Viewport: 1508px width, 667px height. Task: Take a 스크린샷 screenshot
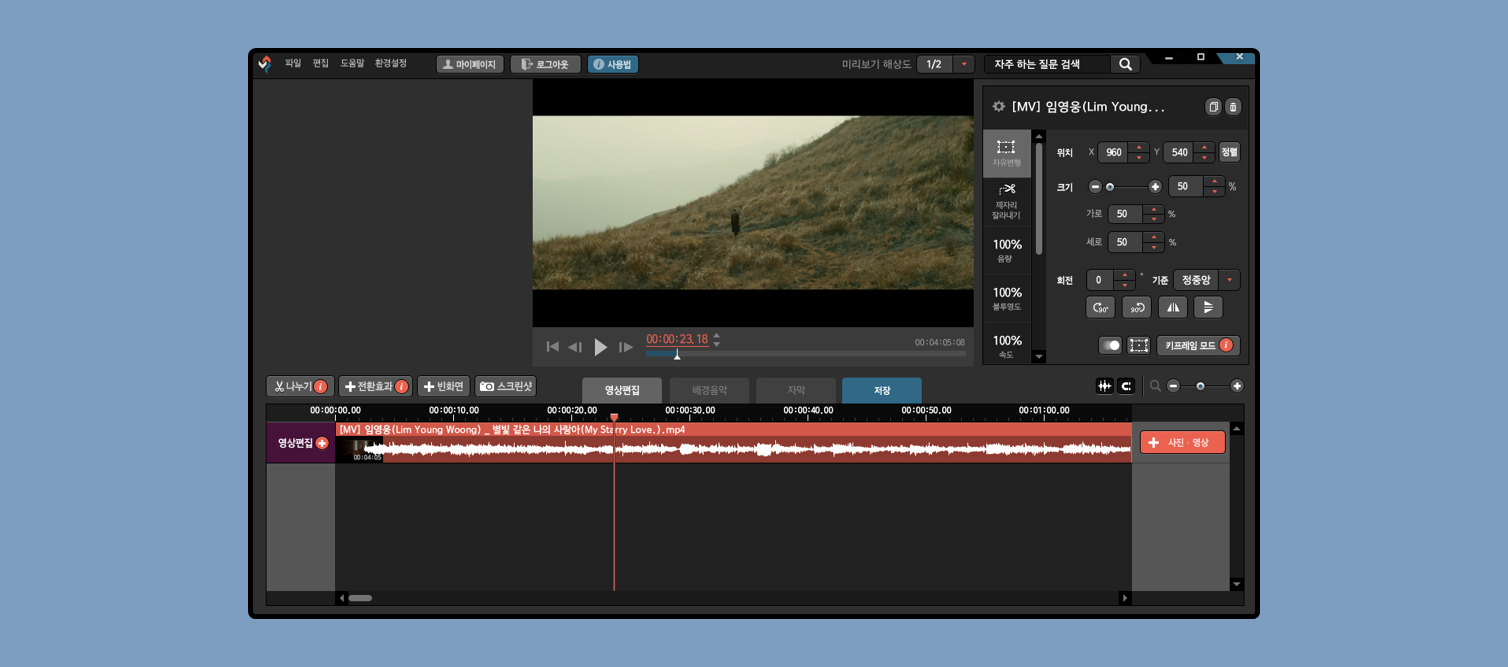[505, 386]
